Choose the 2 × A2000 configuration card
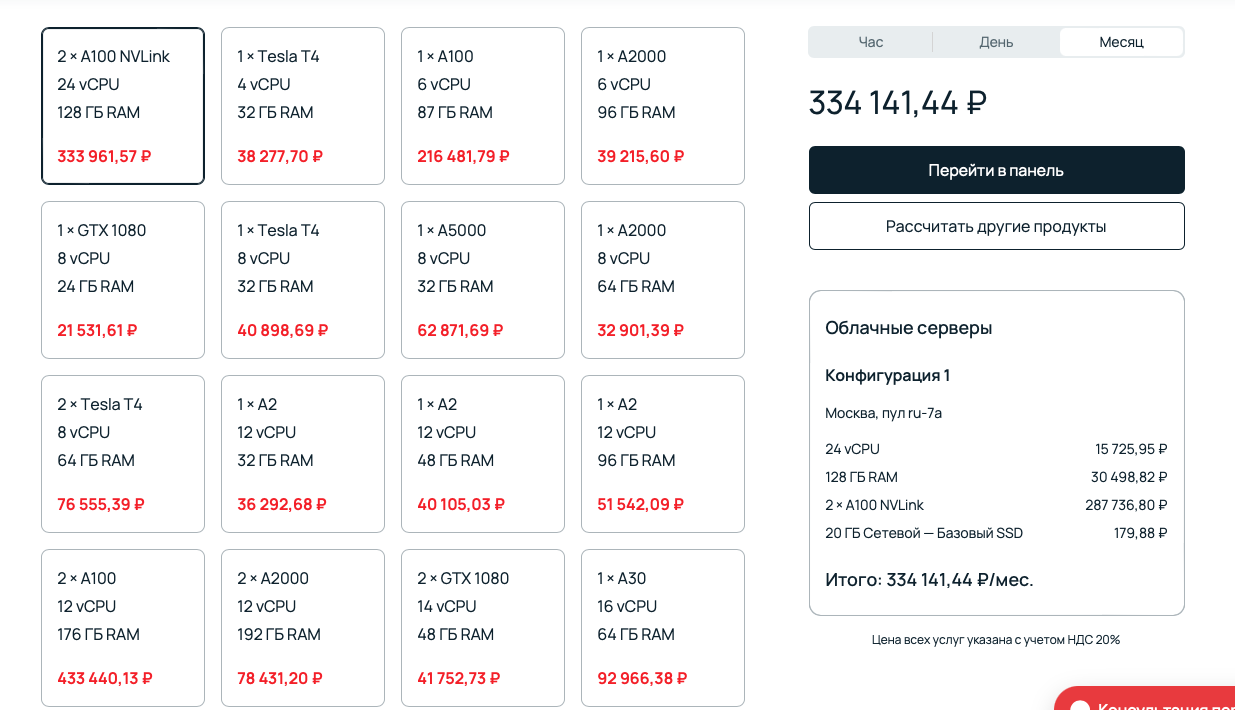 [x=303, y=628]
